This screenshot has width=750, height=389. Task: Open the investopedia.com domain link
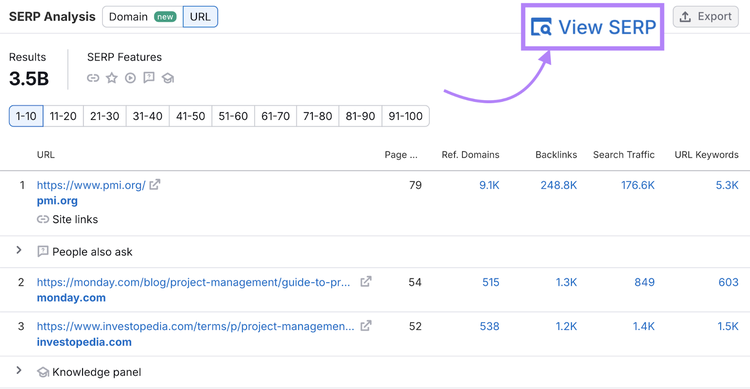point(84,342)
